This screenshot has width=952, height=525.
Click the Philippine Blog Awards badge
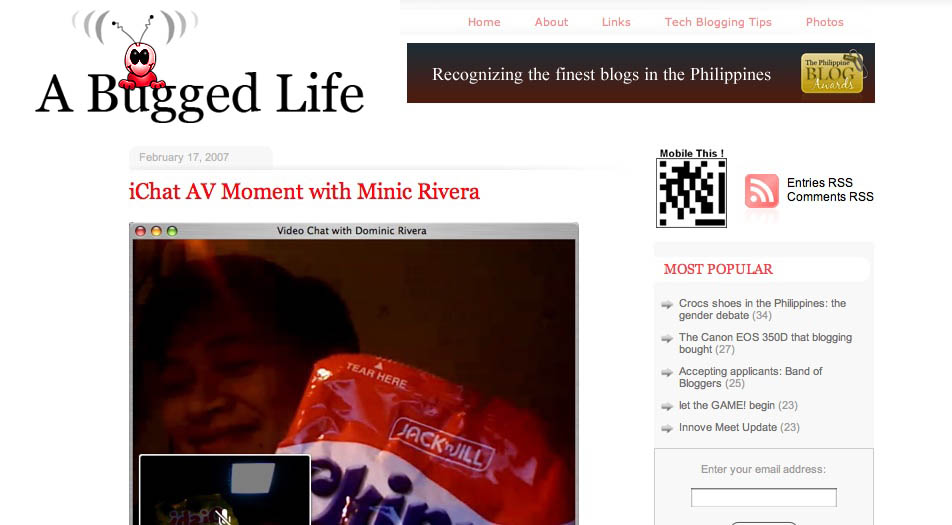tap(832, 73)
